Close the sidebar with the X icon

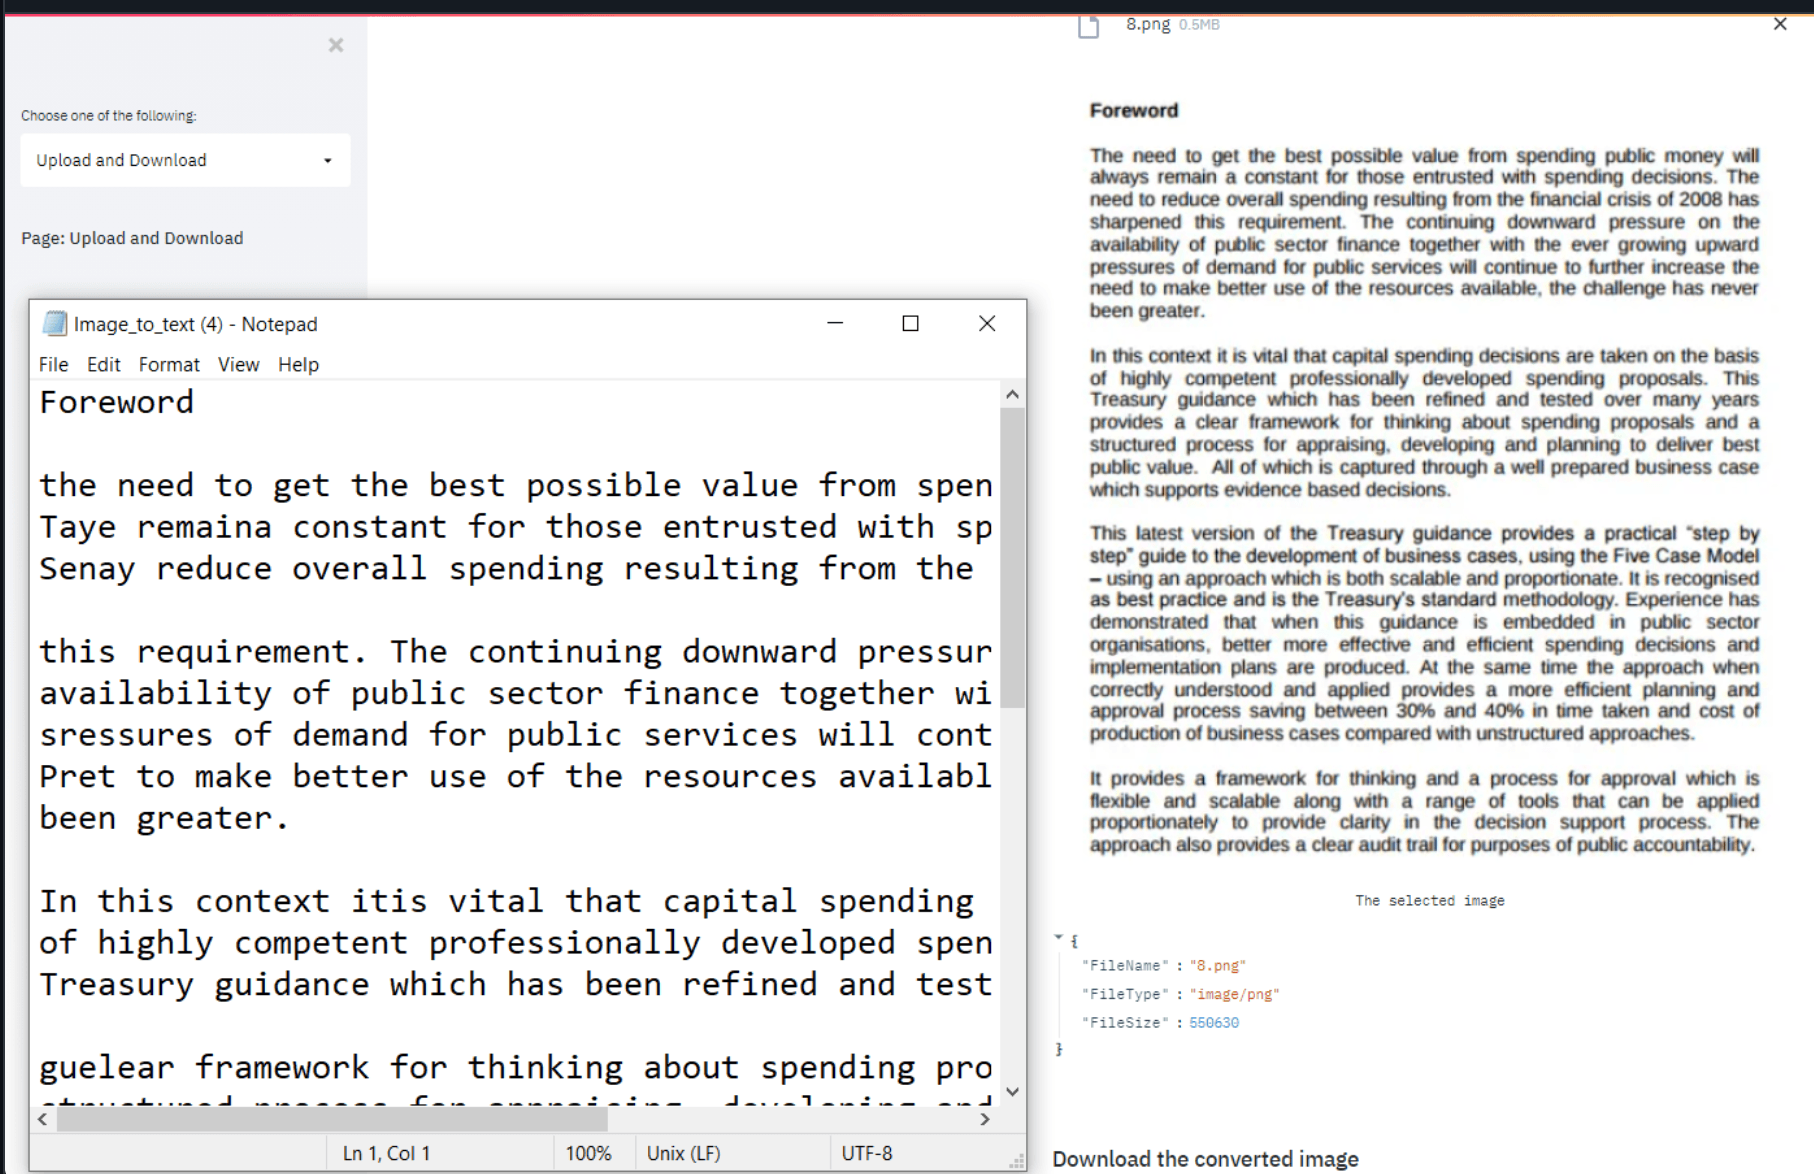tap(336, 45)
